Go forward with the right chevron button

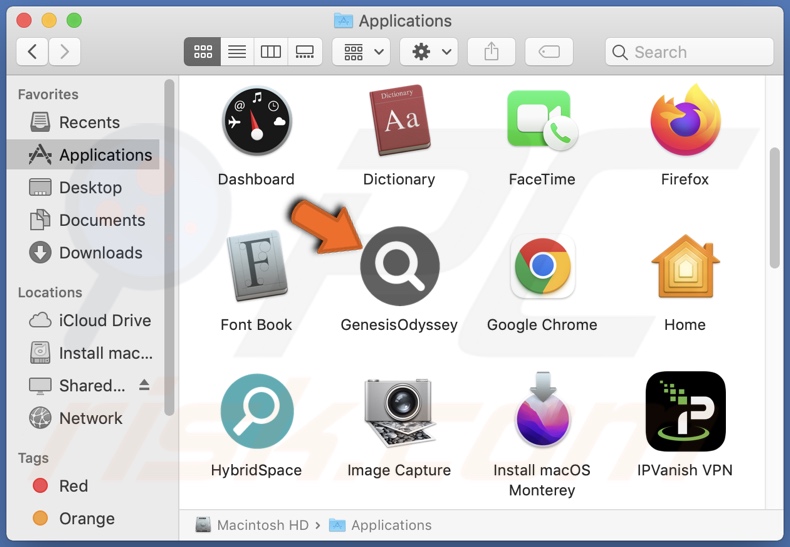(x=64, y=51)
